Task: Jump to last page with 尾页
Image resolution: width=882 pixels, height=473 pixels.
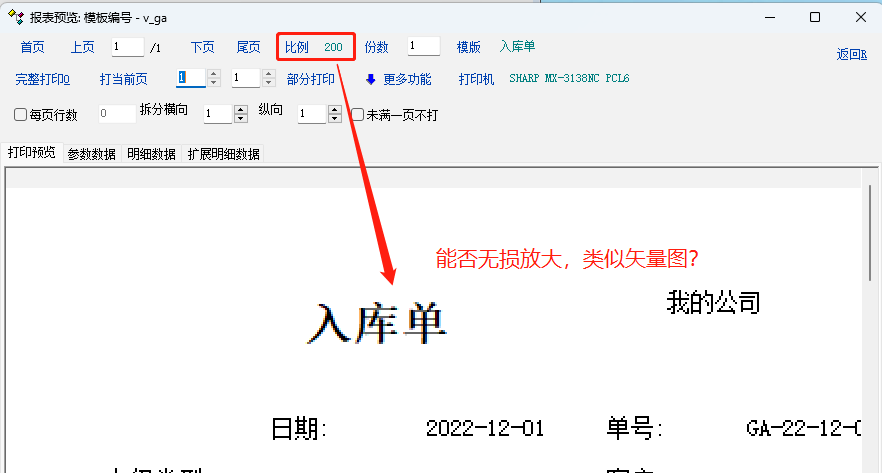Action: (248, 47)
